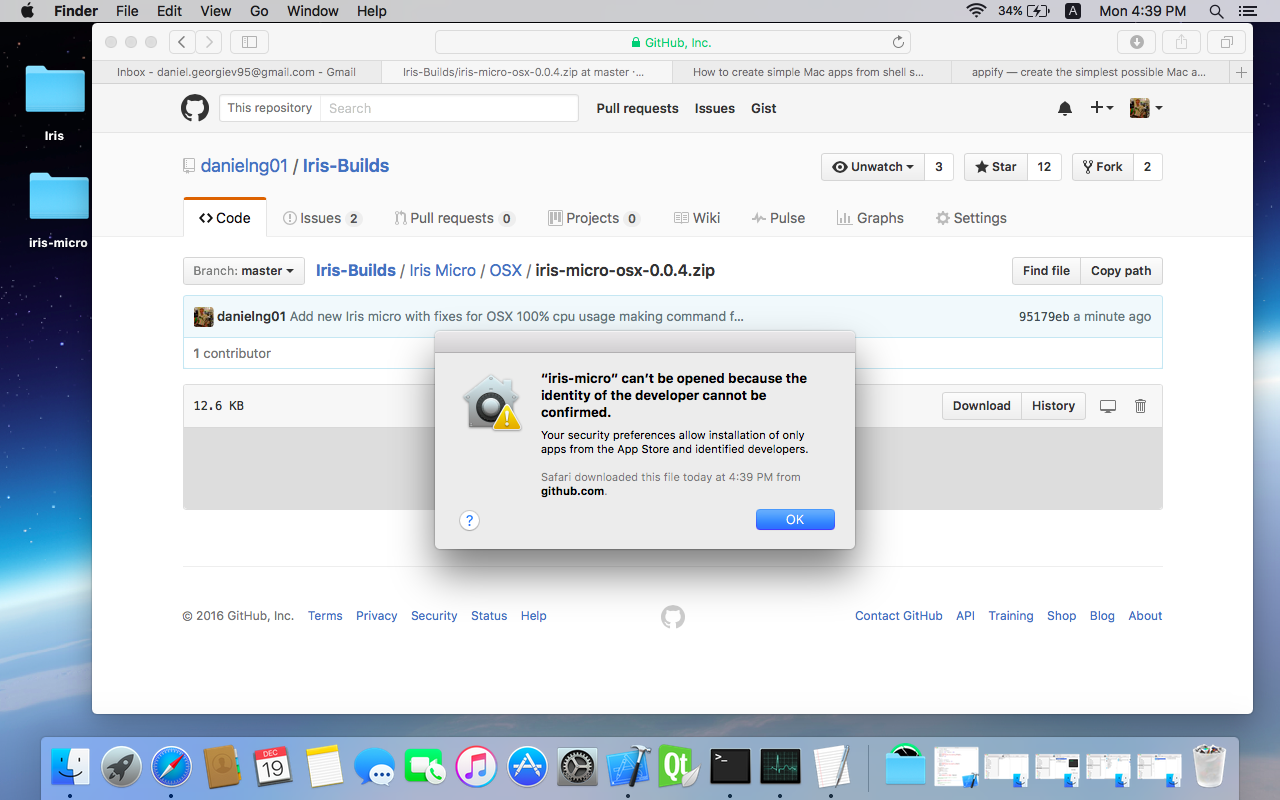Go forward with Safari's forward arrow
The height and width of the screenshot is (800, 1280).
(209, 42)
